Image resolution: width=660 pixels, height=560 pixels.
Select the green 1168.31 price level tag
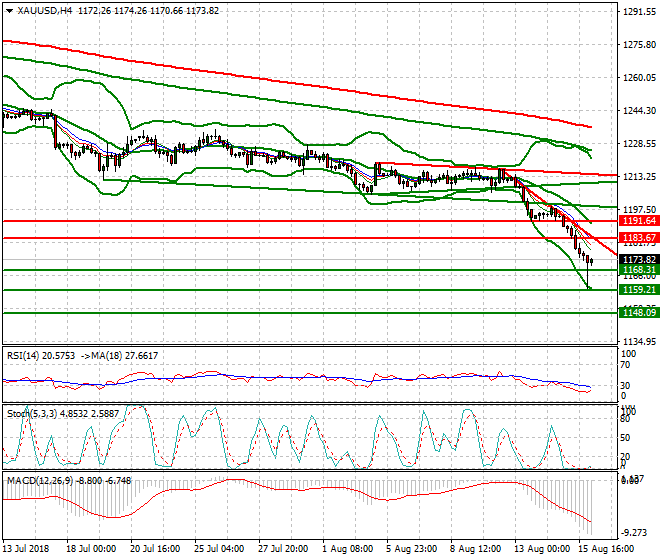pos(638,270)
